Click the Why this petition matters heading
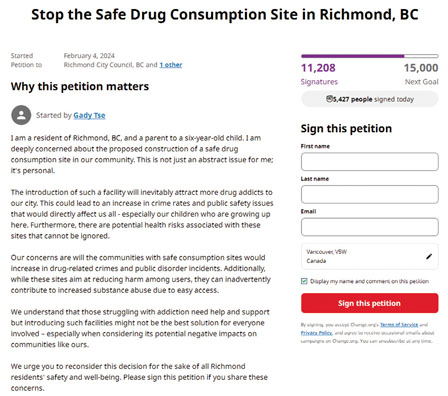 80,86
